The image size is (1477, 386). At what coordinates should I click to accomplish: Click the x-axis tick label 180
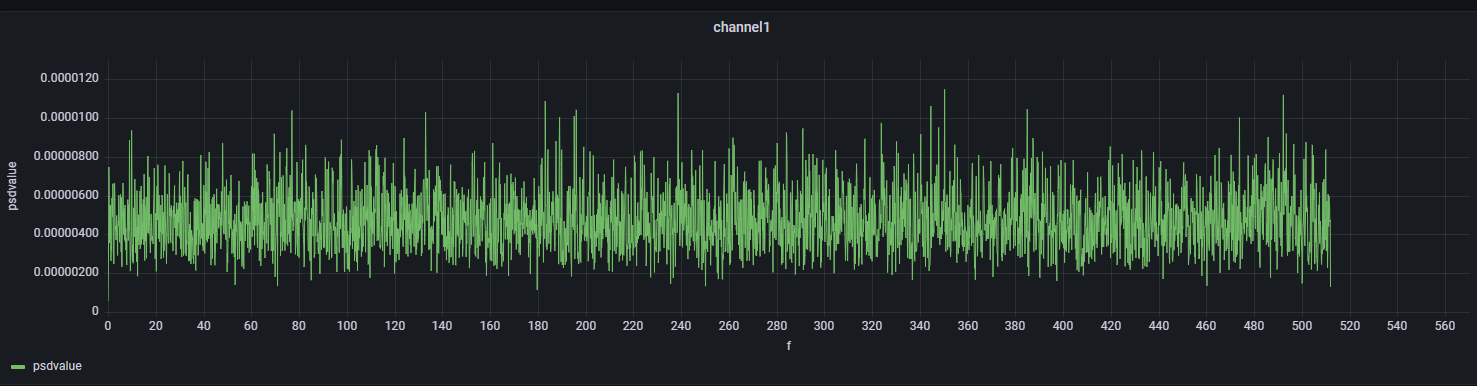pos(538,326)
